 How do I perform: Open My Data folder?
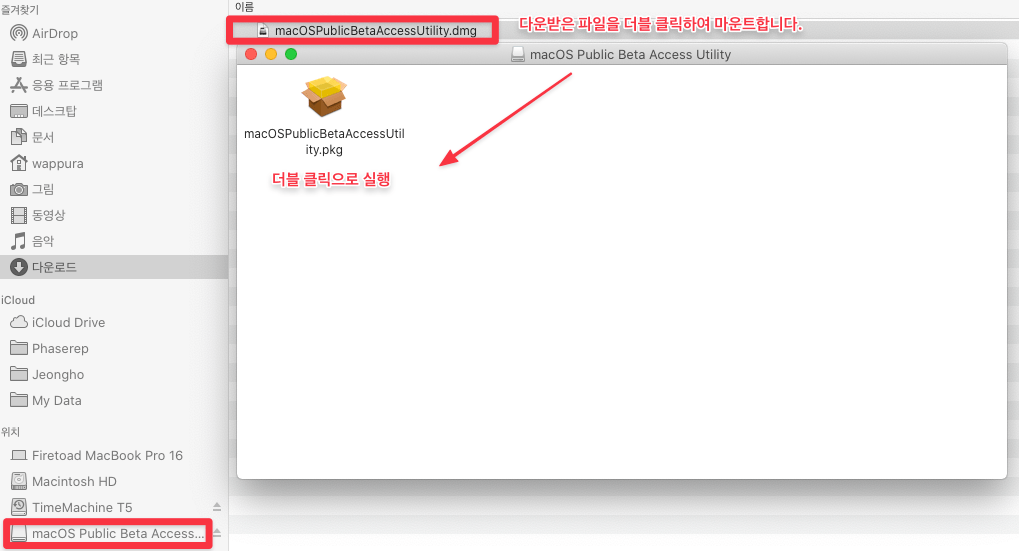click(x=57, y=401)
